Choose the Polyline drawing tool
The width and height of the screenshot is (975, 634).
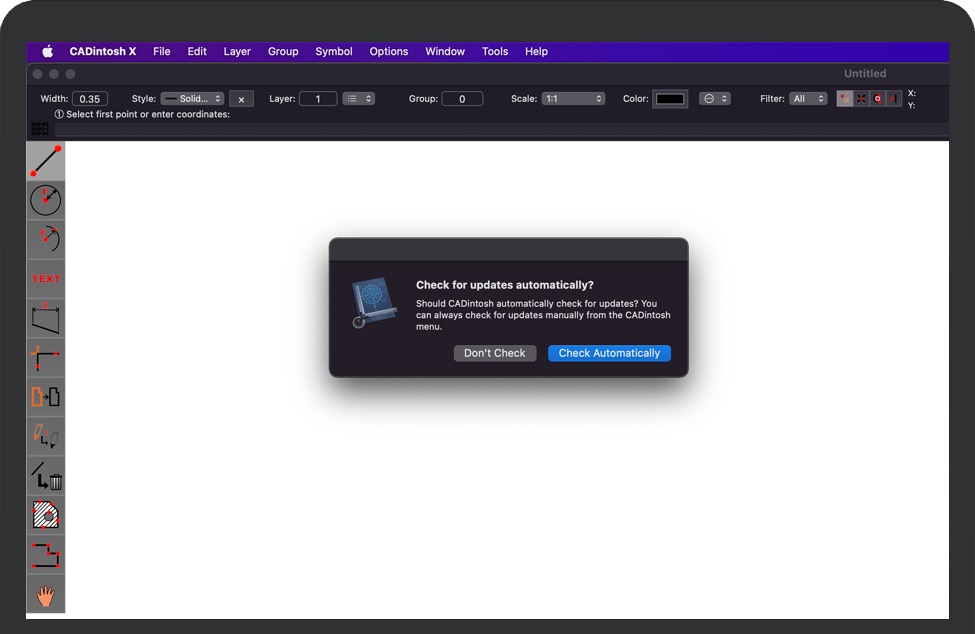point(45,555)
